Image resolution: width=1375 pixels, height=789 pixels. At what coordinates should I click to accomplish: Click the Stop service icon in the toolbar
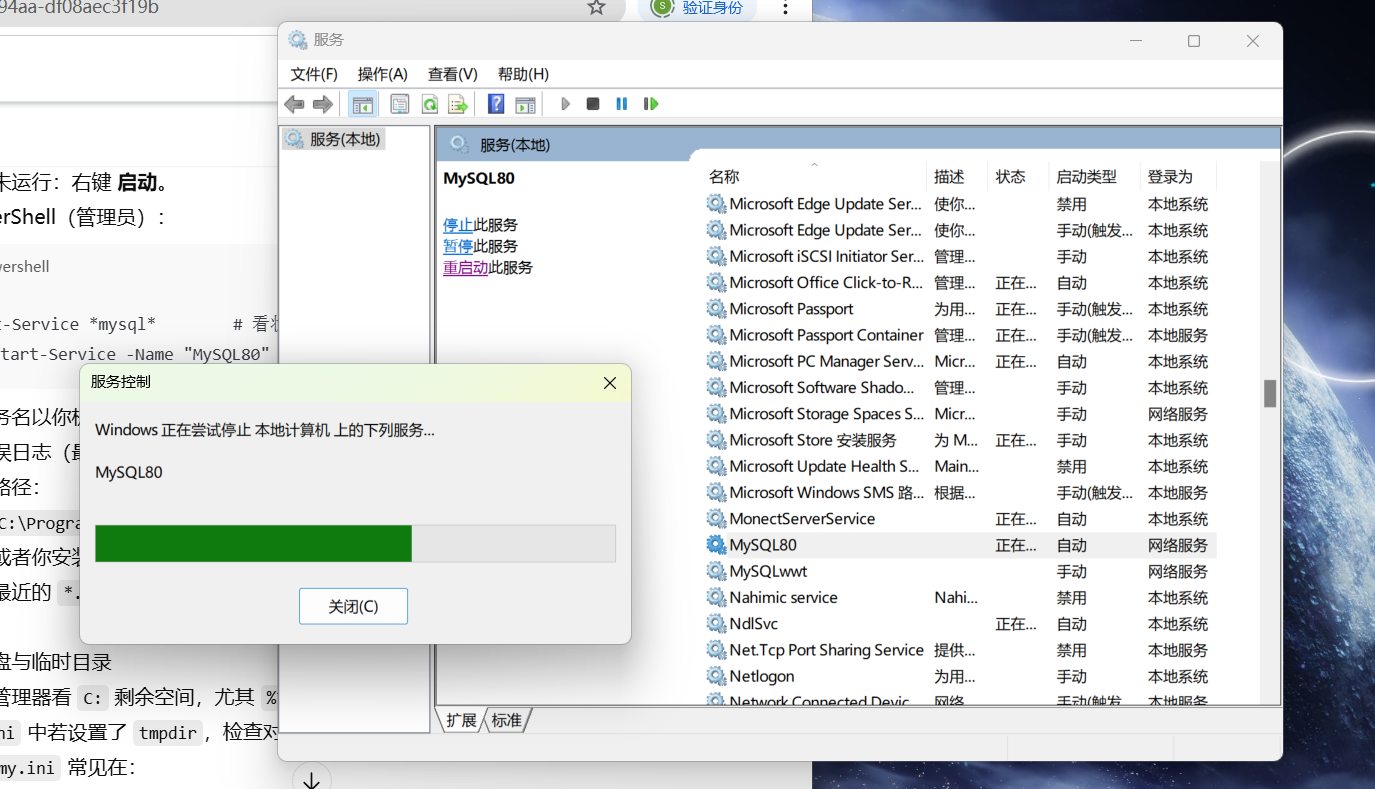click(x=592, y=103)
